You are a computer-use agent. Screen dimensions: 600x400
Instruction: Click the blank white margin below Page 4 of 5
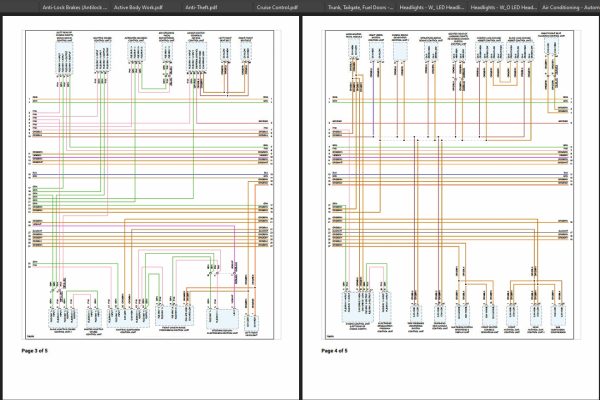tap(450, 377)
